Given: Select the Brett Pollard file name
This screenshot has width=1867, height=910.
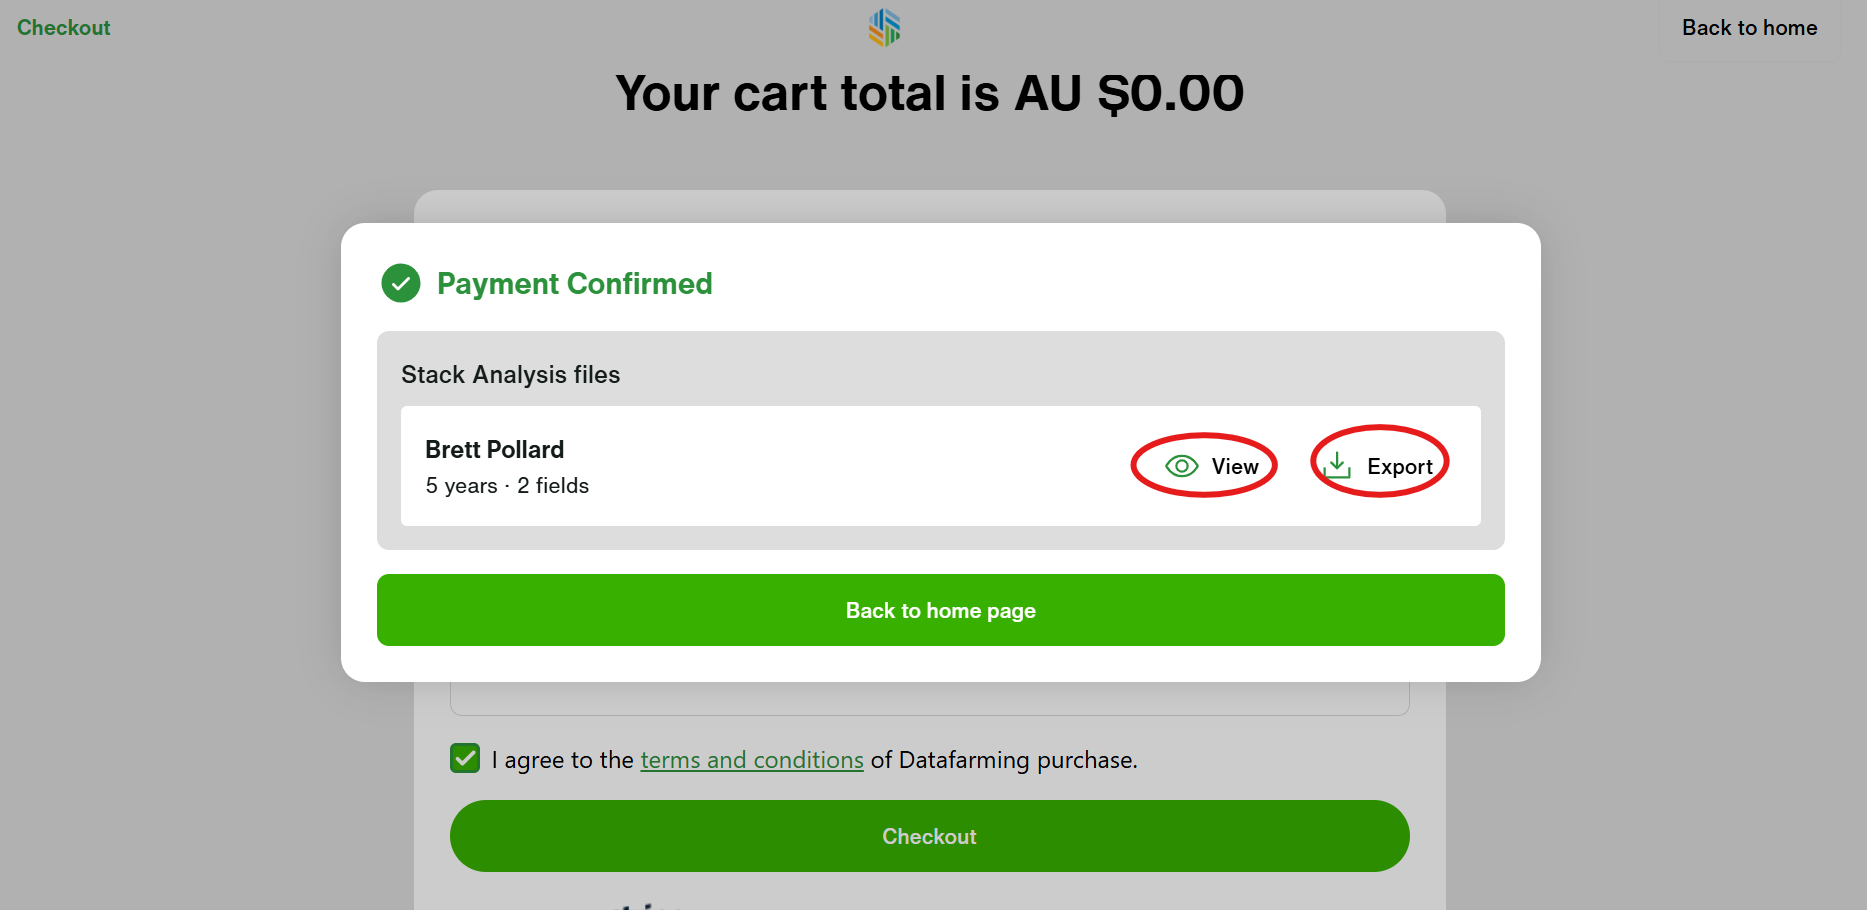Looking at the screenshot, I should [x=495, y=449].
